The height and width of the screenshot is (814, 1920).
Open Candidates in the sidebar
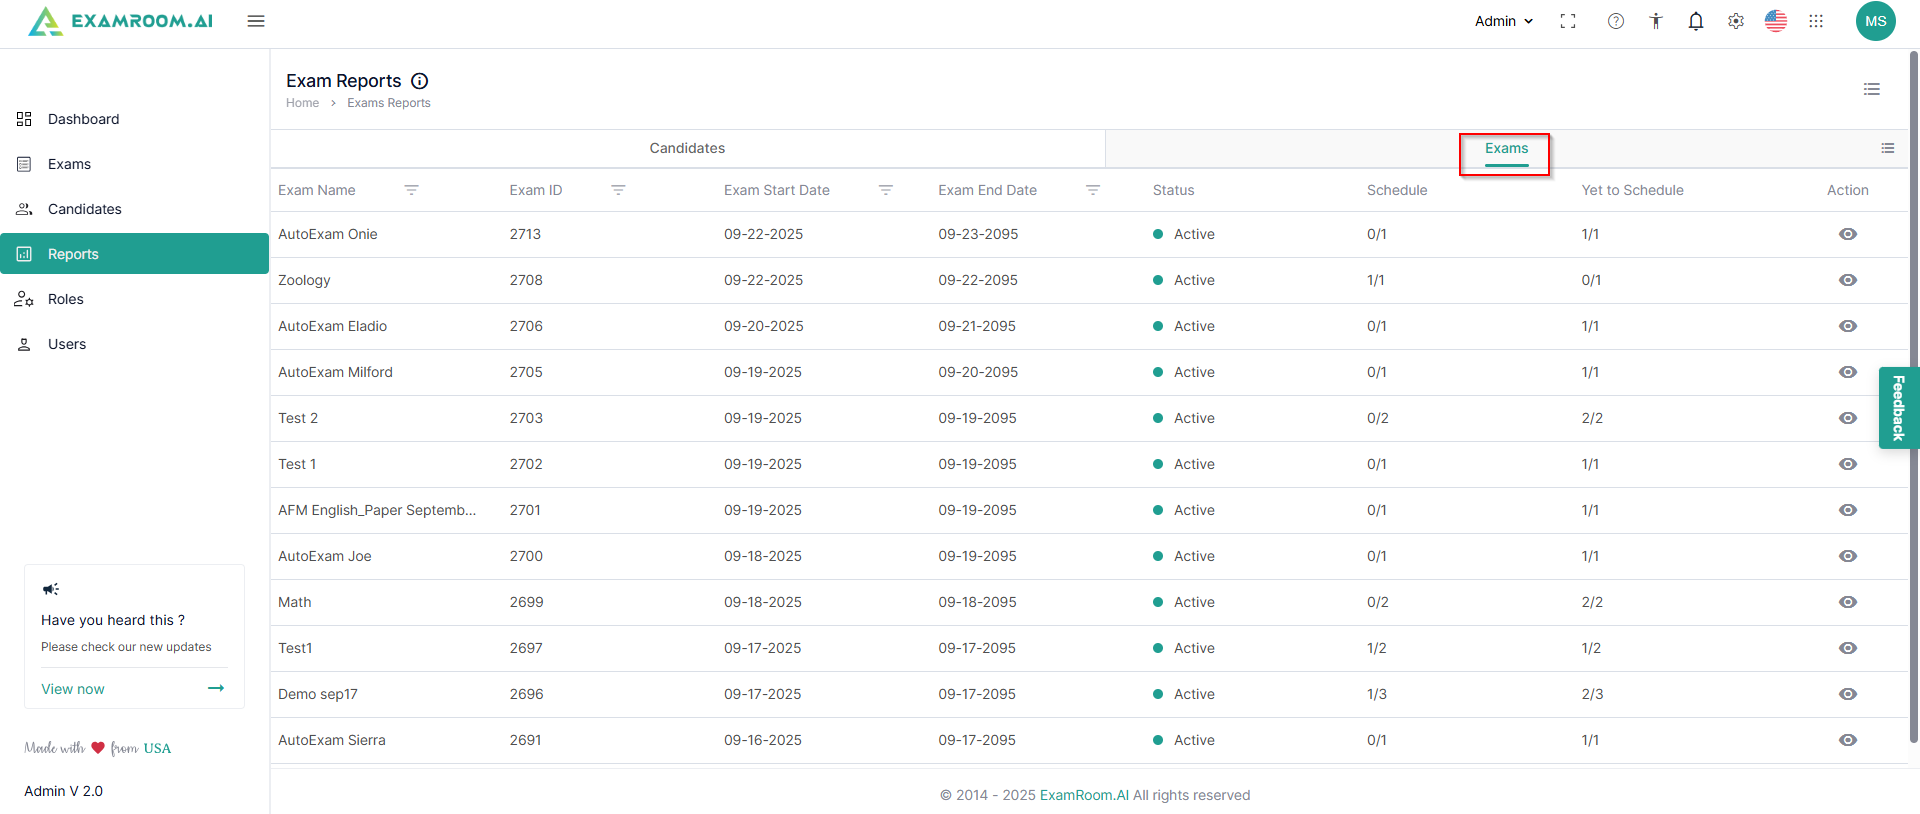pyautogui.click(x=135, y=209)
